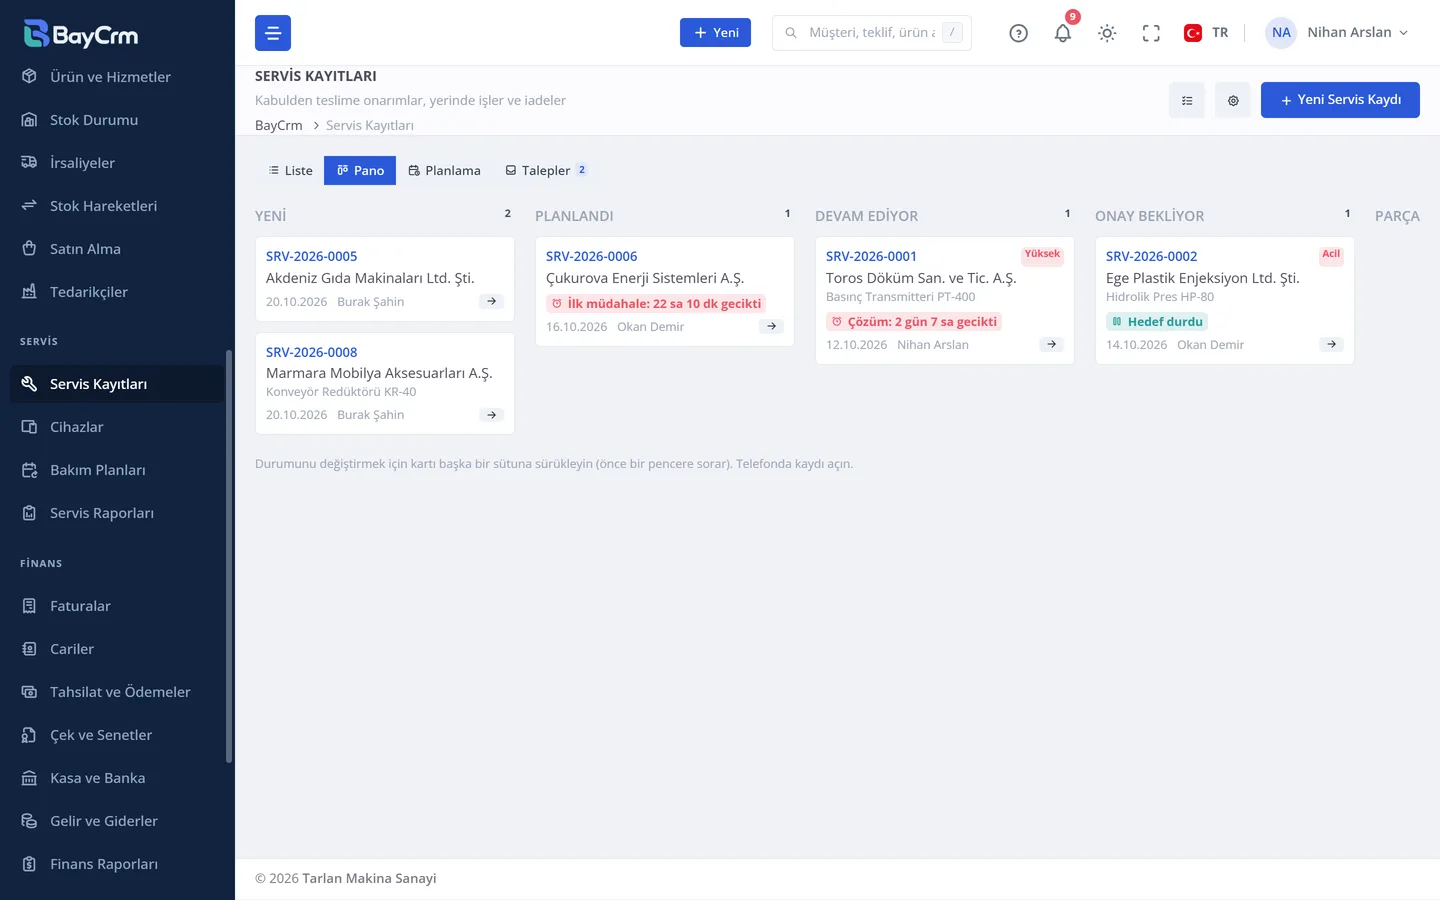Screen dimensions: 1440x900
Task: Focus the Müşteri, teklif, ürün search field
Action: coord(872,33)
